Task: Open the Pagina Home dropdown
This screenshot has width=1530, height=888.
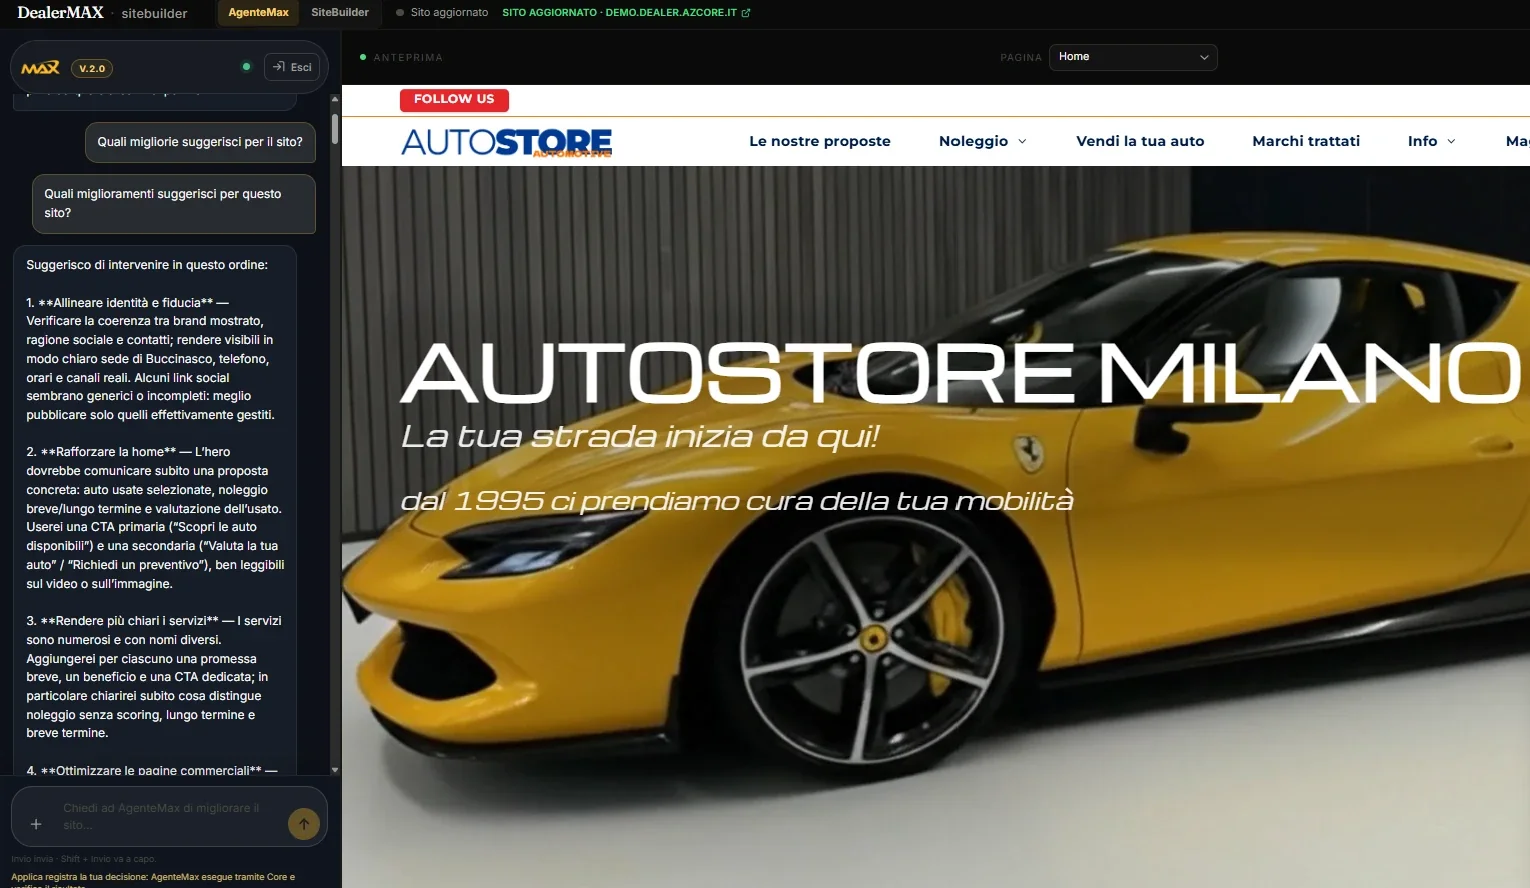Action: coord(1133,57)
